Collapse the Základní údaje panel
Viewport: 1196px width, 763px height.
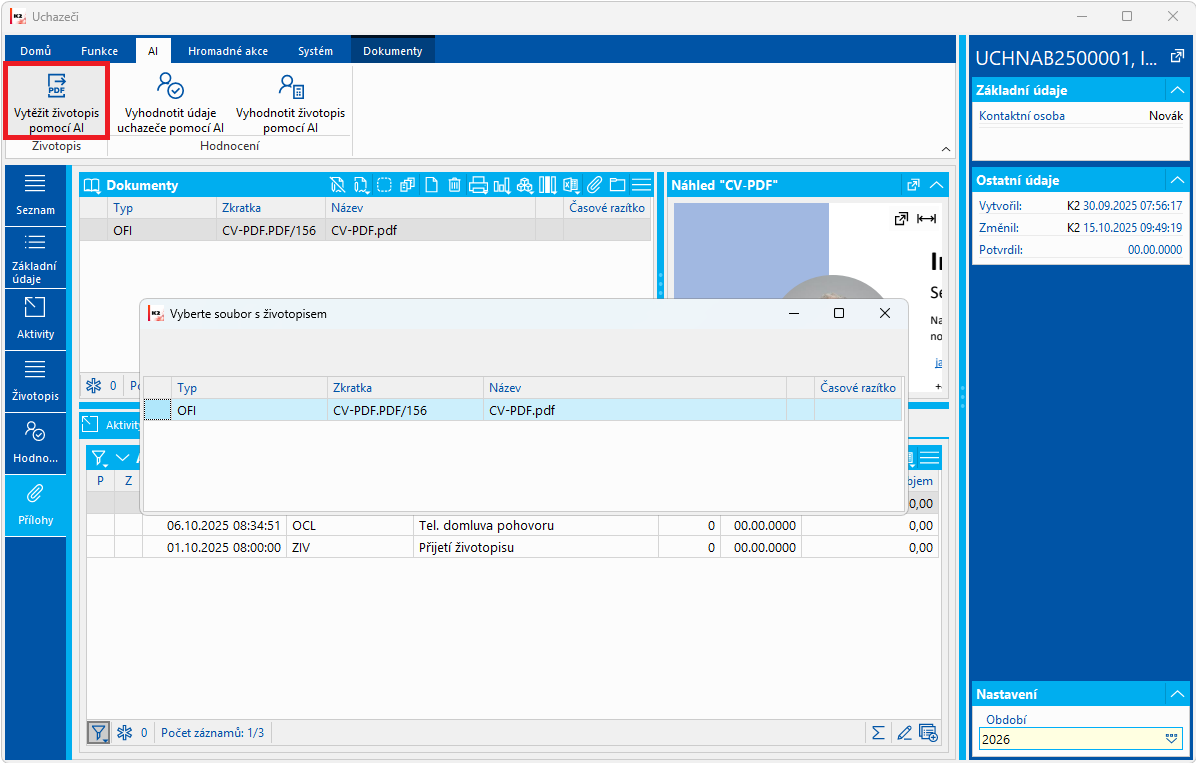1177,90
